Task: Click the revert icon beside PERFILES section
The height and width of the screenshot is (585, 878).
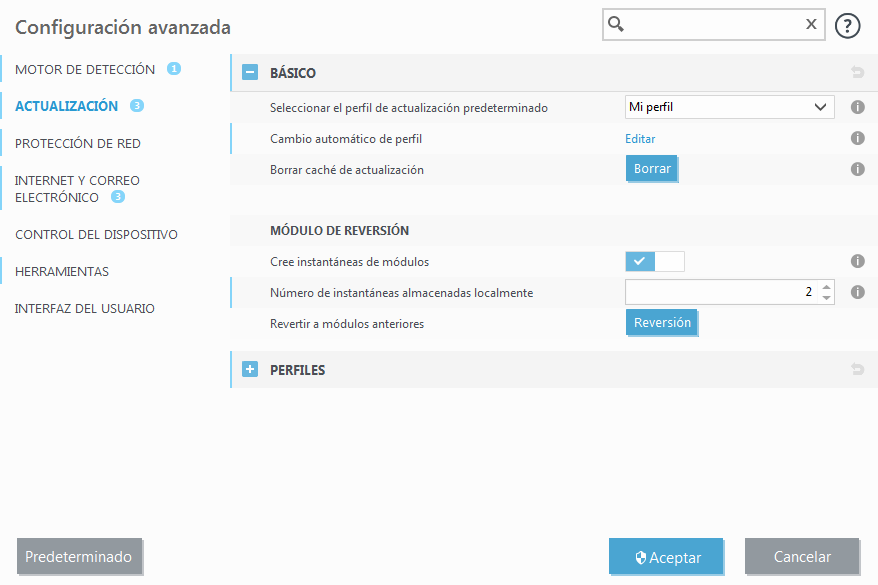Action: pos(857,369)
